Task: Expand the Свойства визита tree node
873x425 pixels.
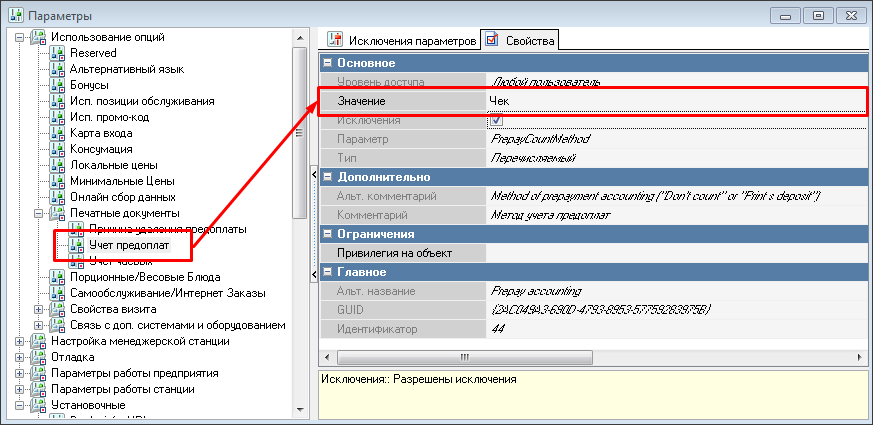Action: coord(39,309)
